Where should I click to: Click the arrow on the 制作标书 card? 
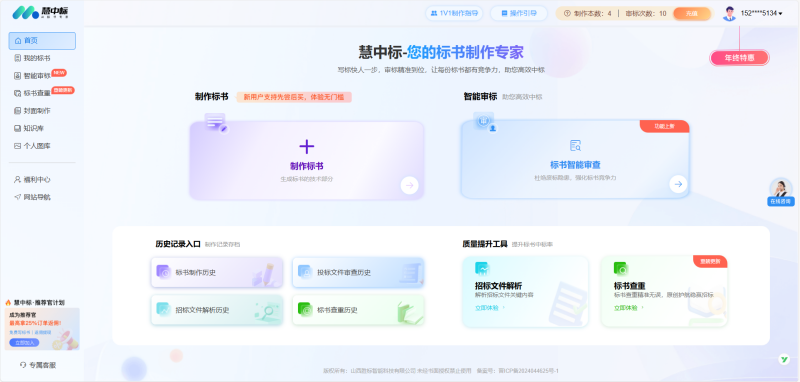409,185
